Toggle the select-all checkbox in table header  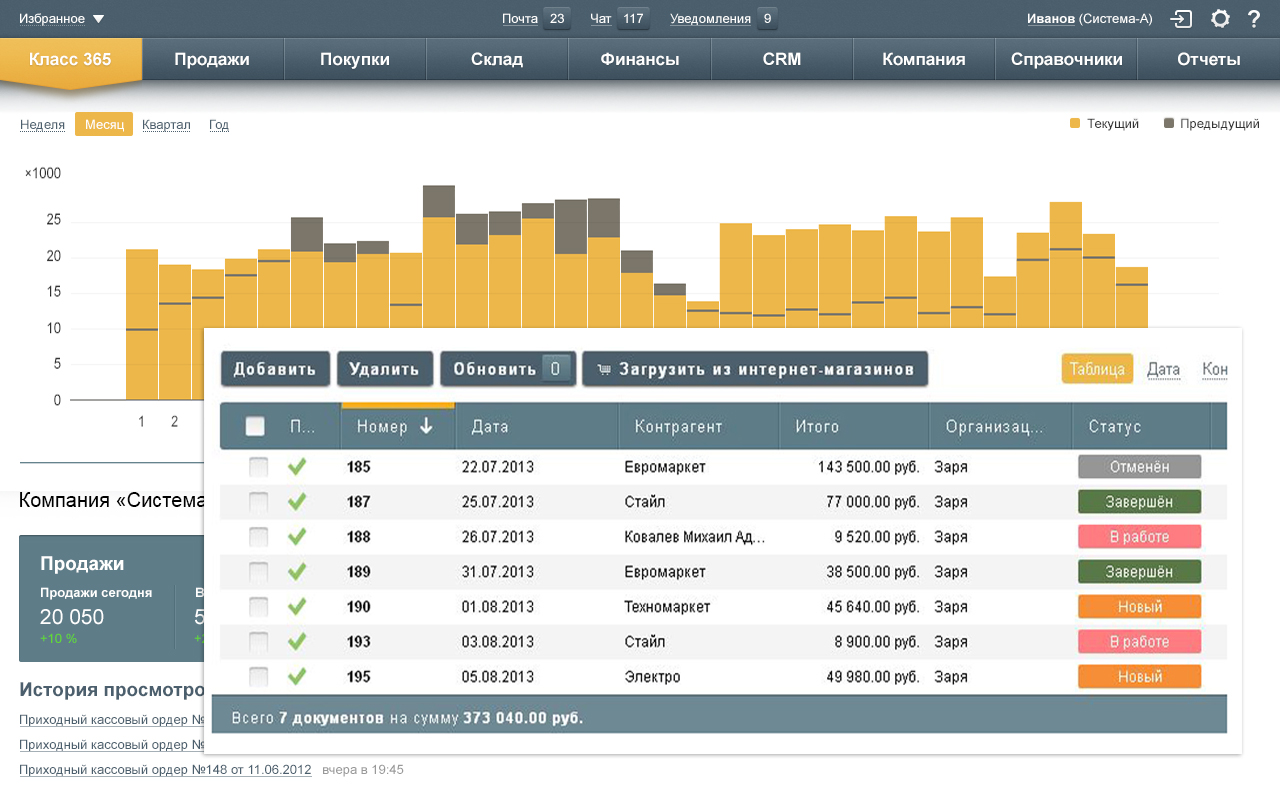pos(255,426)
